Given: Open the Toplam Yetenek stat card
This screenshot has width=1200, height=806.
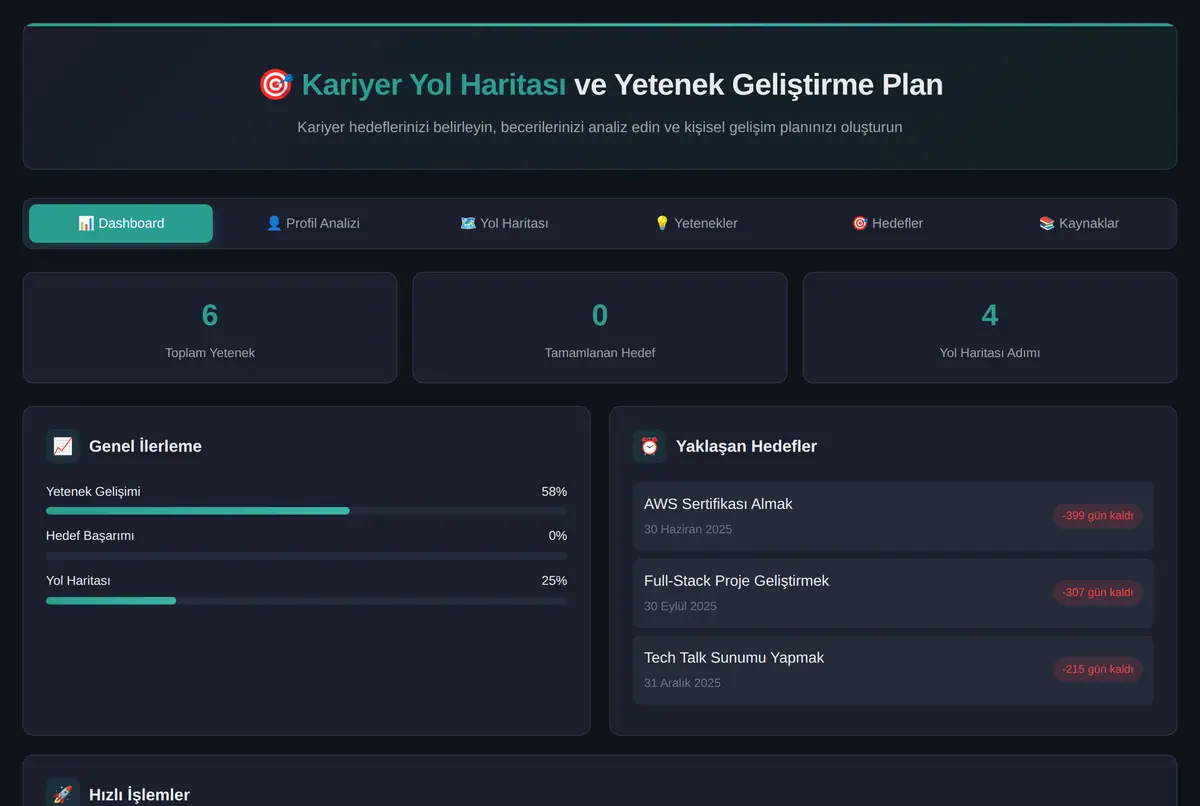Looking at the screenshot, I should [210, 328].
